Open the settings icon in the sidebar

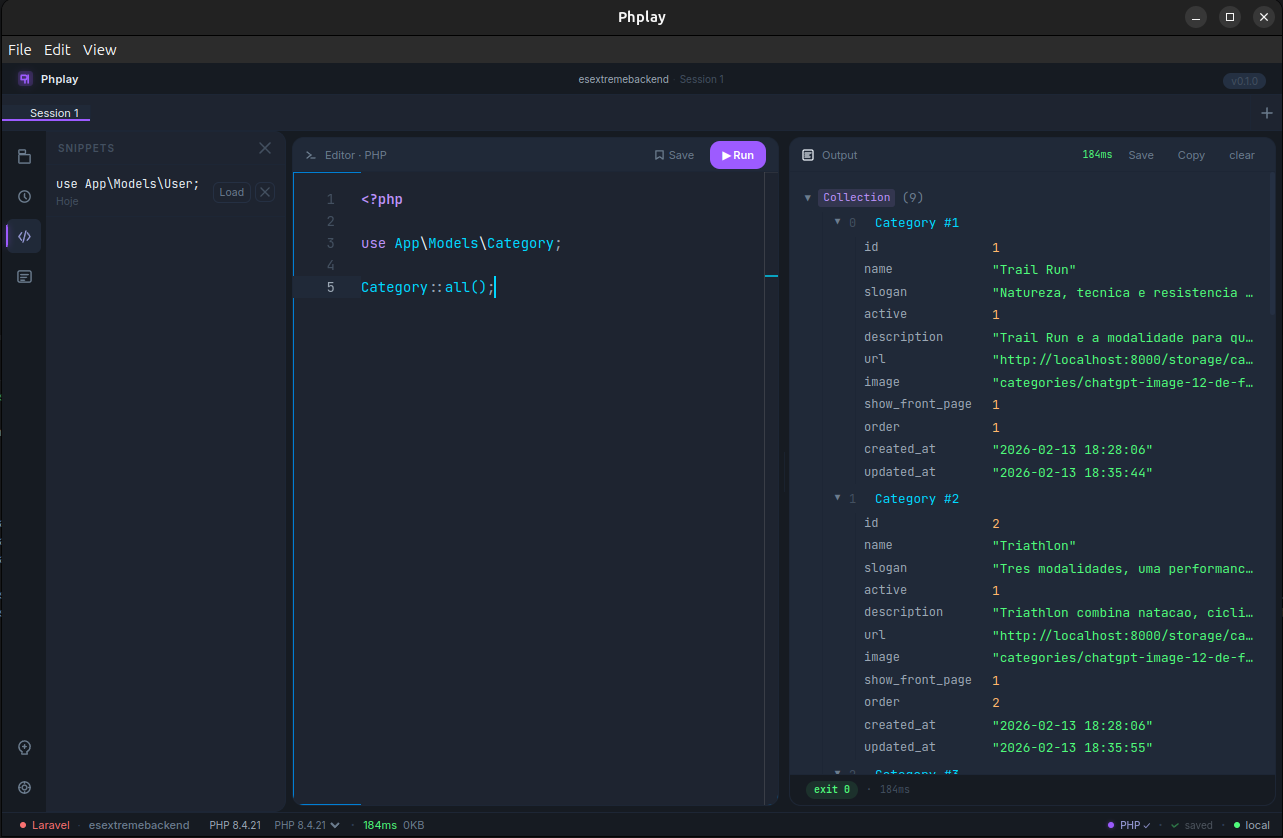[x=25, y=787]
